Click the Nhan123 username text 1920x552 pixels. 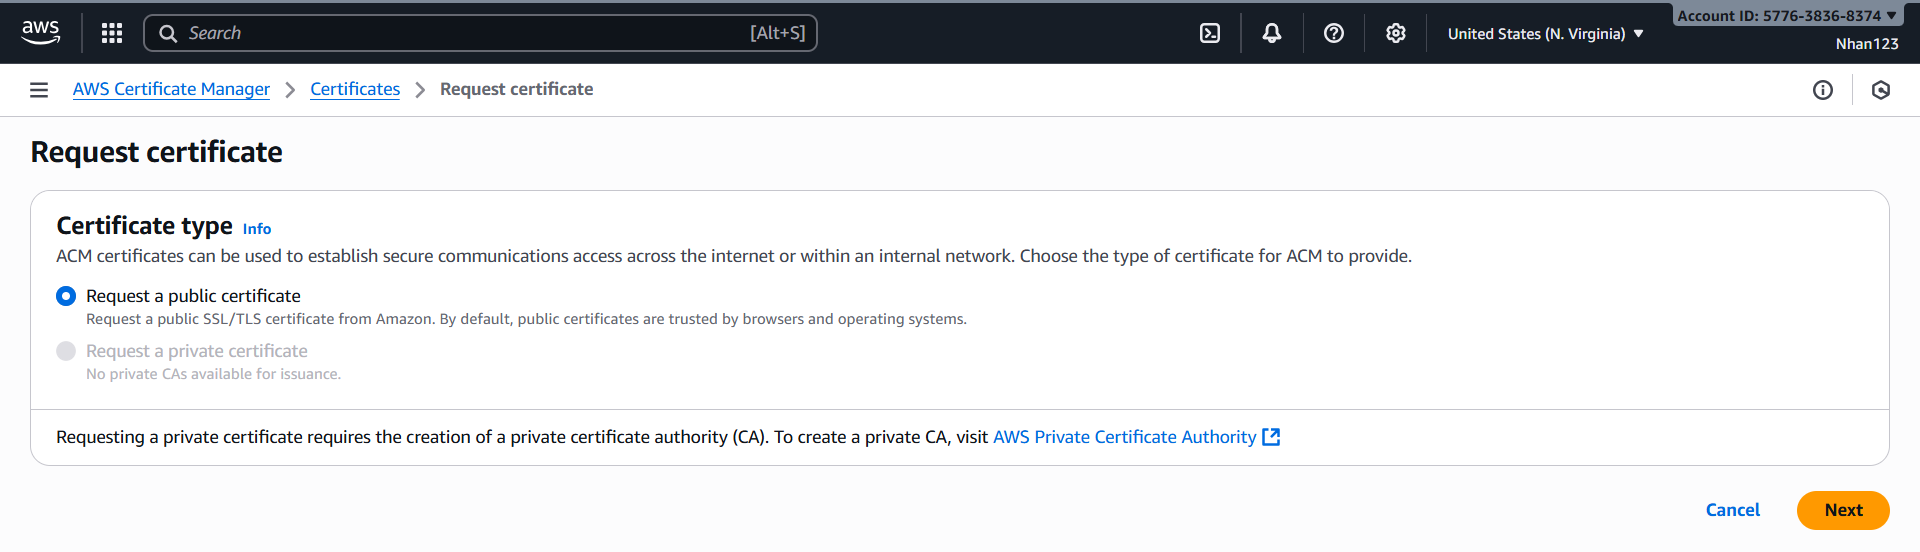1867,44
